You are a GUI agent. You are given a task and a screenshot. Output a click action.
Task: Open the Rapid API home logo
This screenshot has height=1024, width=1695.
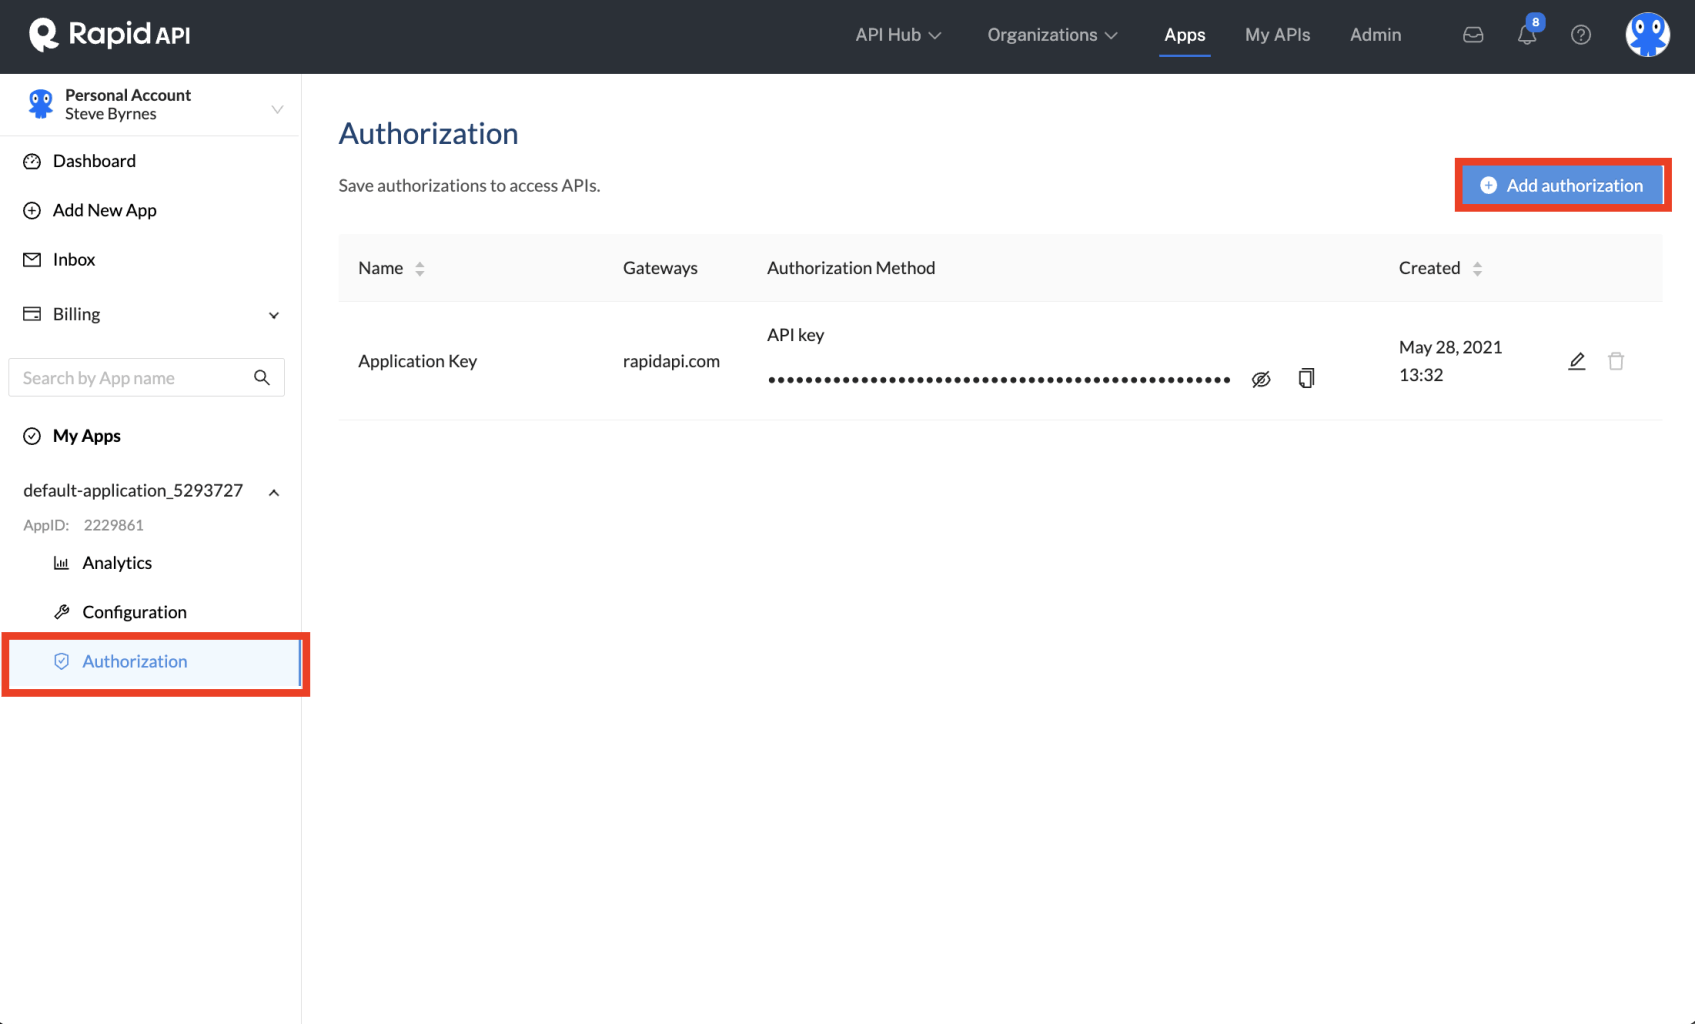point(107,35)
